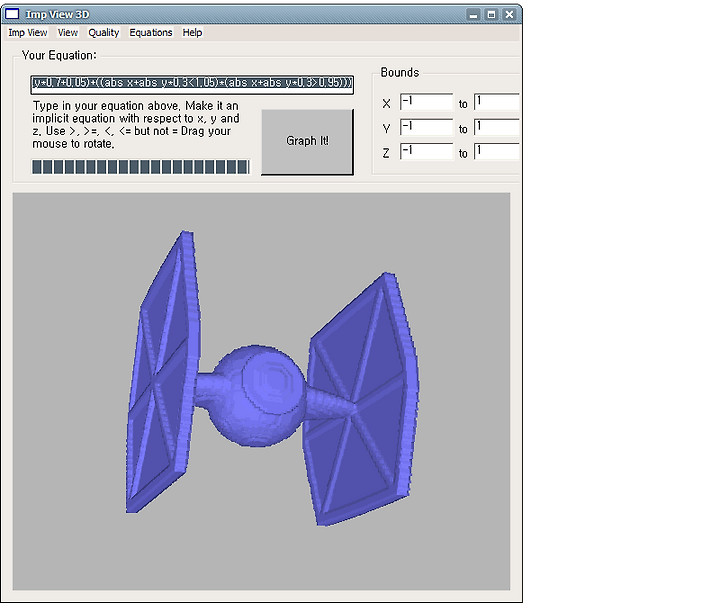
Task: Click the equation input field
Action: (x=192, y=85)
